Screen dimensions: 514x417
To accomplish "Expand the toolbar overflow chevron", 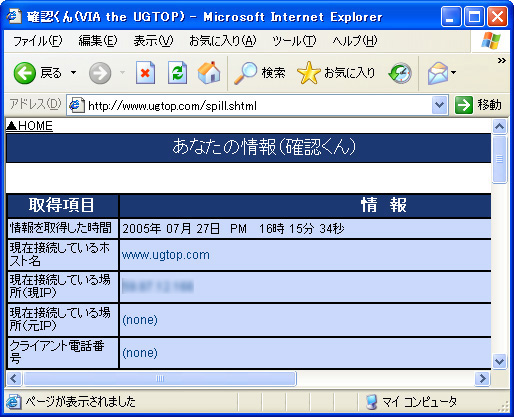I will tap(502, 60).
